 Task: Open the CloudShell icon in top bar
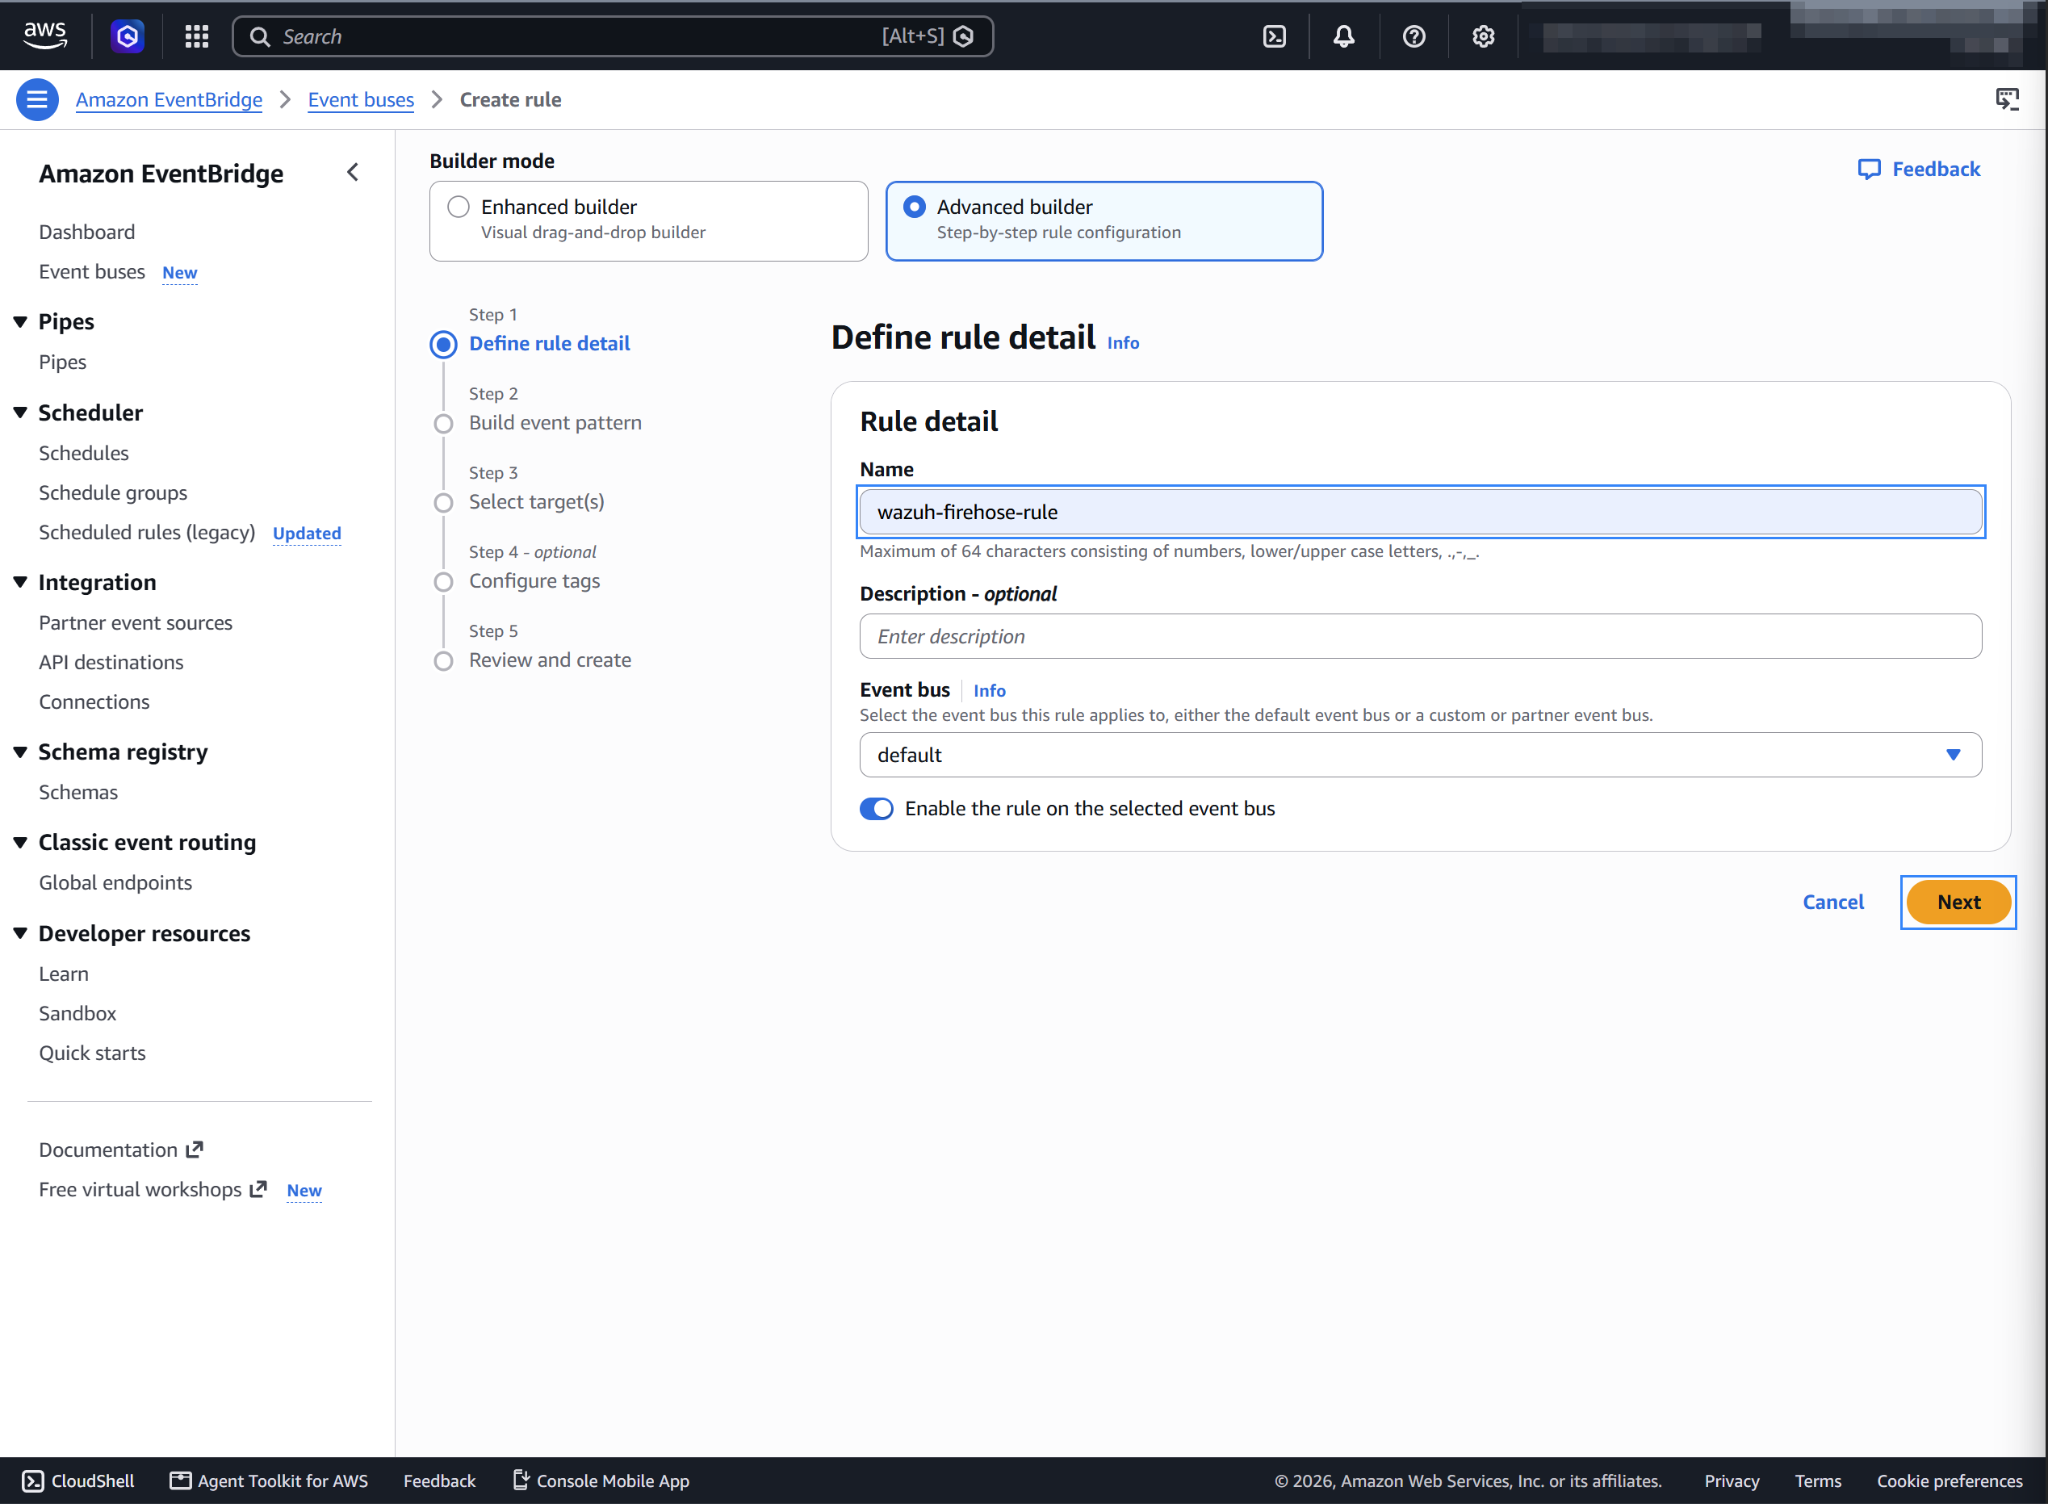(x=1274, y=37)
